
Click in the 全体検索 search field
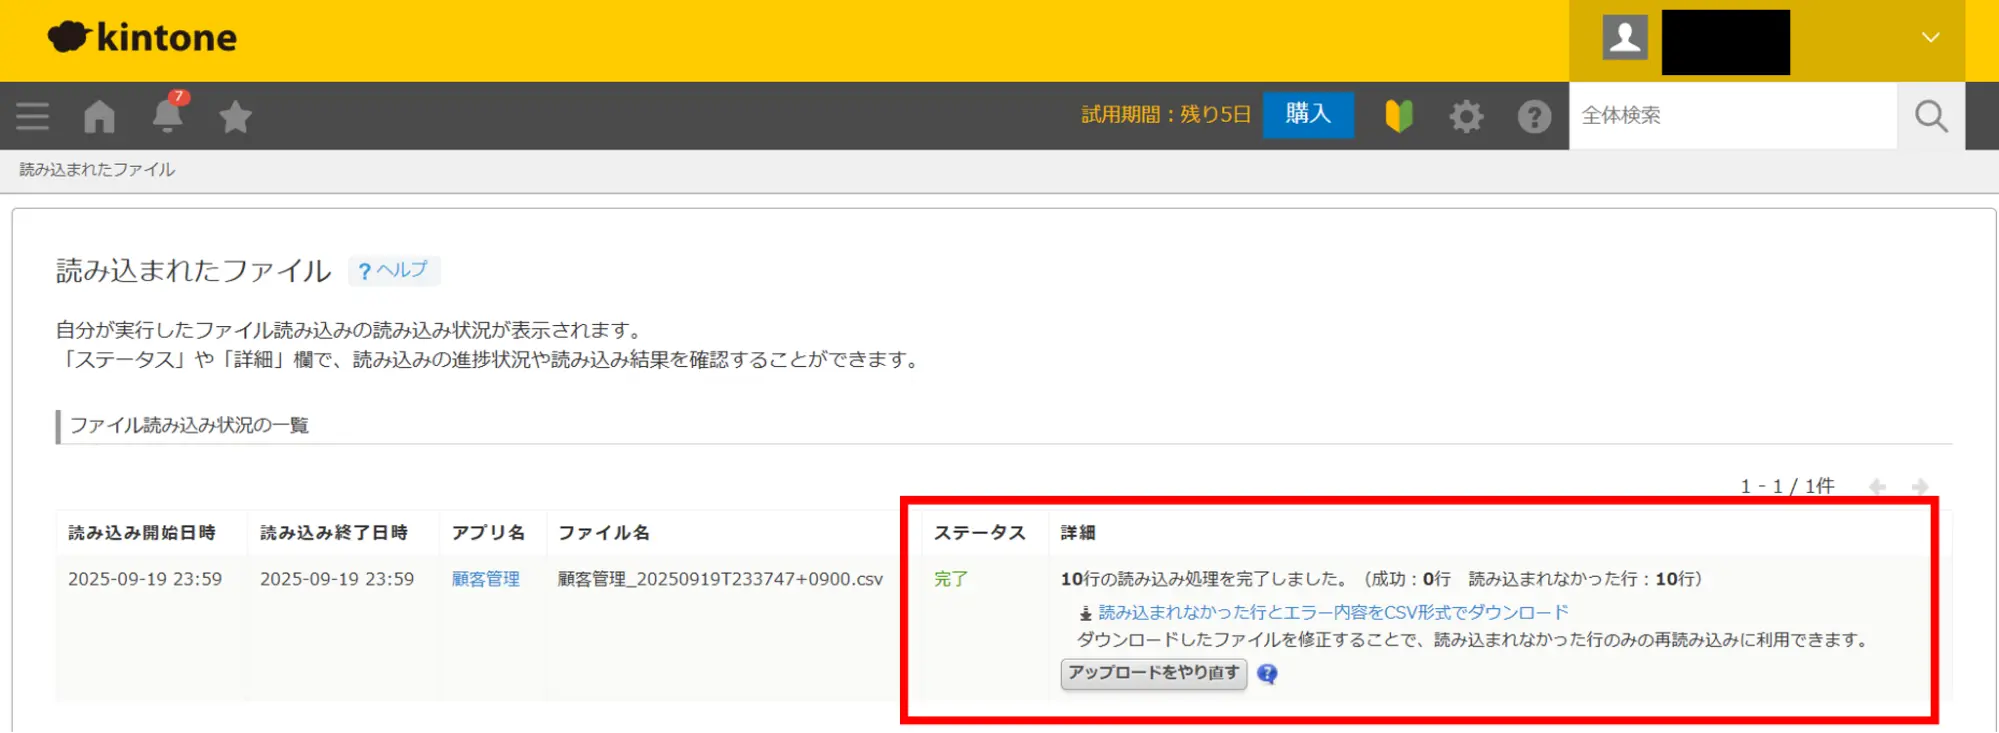tap(1732, 116)
